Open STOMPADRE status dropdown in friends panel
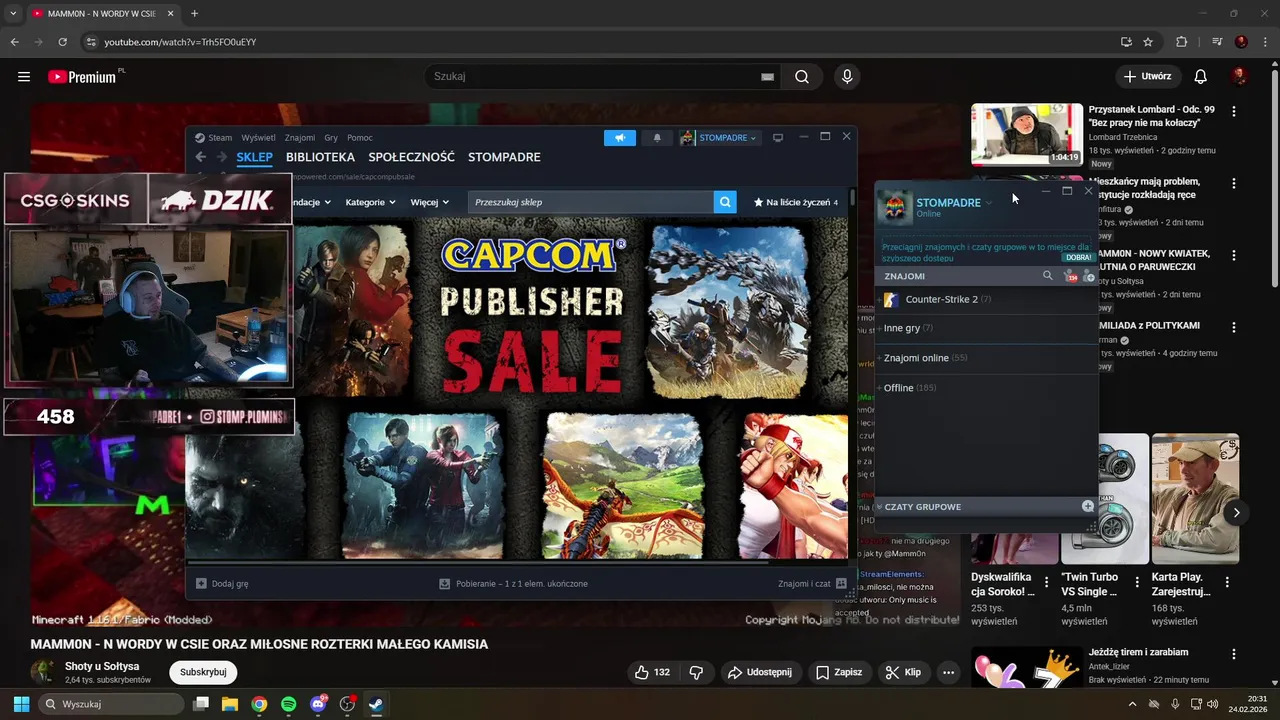The height and width of the screenshot is (720, 1280). click(989, 203)
